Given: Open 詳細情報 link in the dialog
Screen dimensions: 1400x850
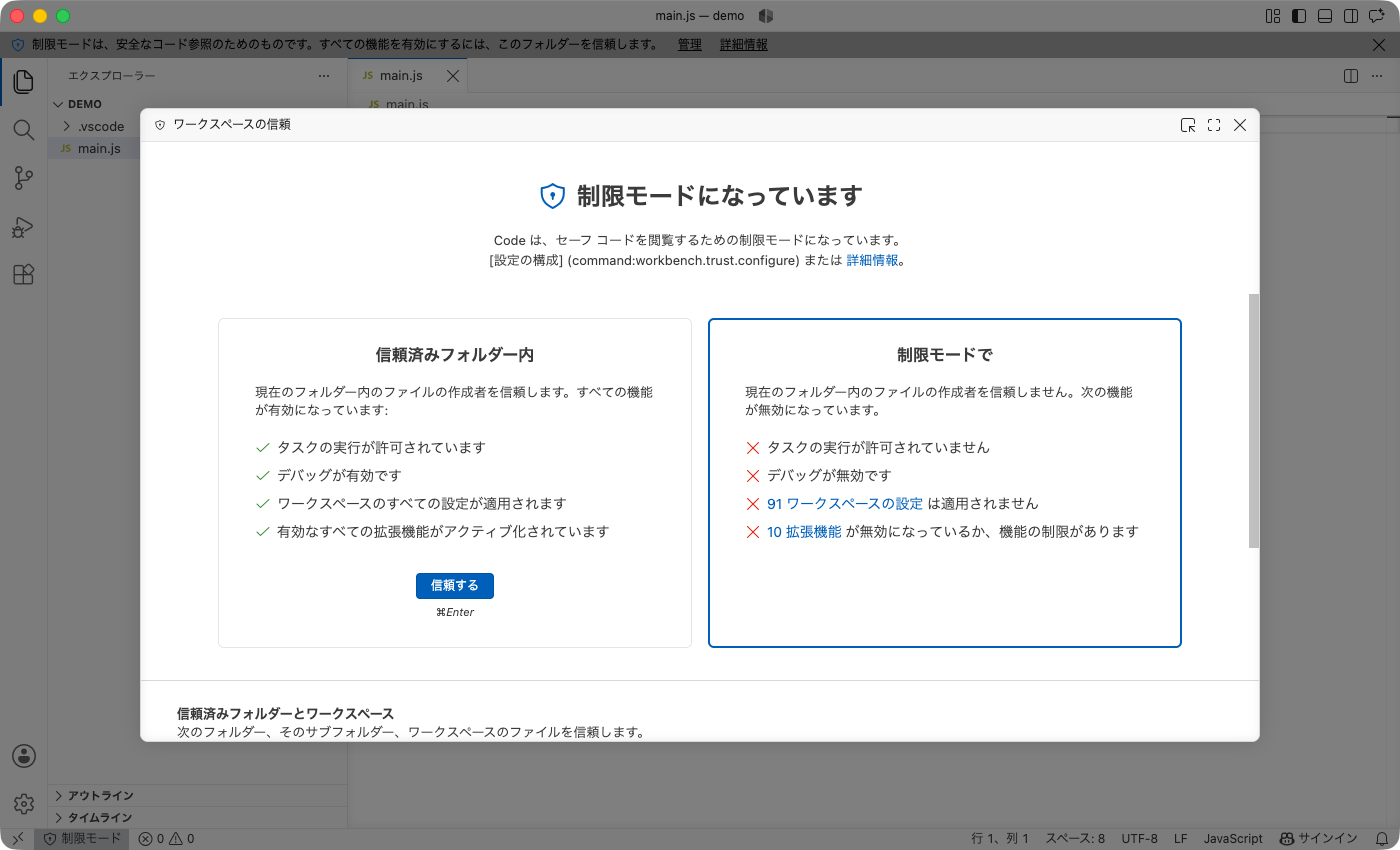Looking at the screenshot, I should (x=872, y=260).
